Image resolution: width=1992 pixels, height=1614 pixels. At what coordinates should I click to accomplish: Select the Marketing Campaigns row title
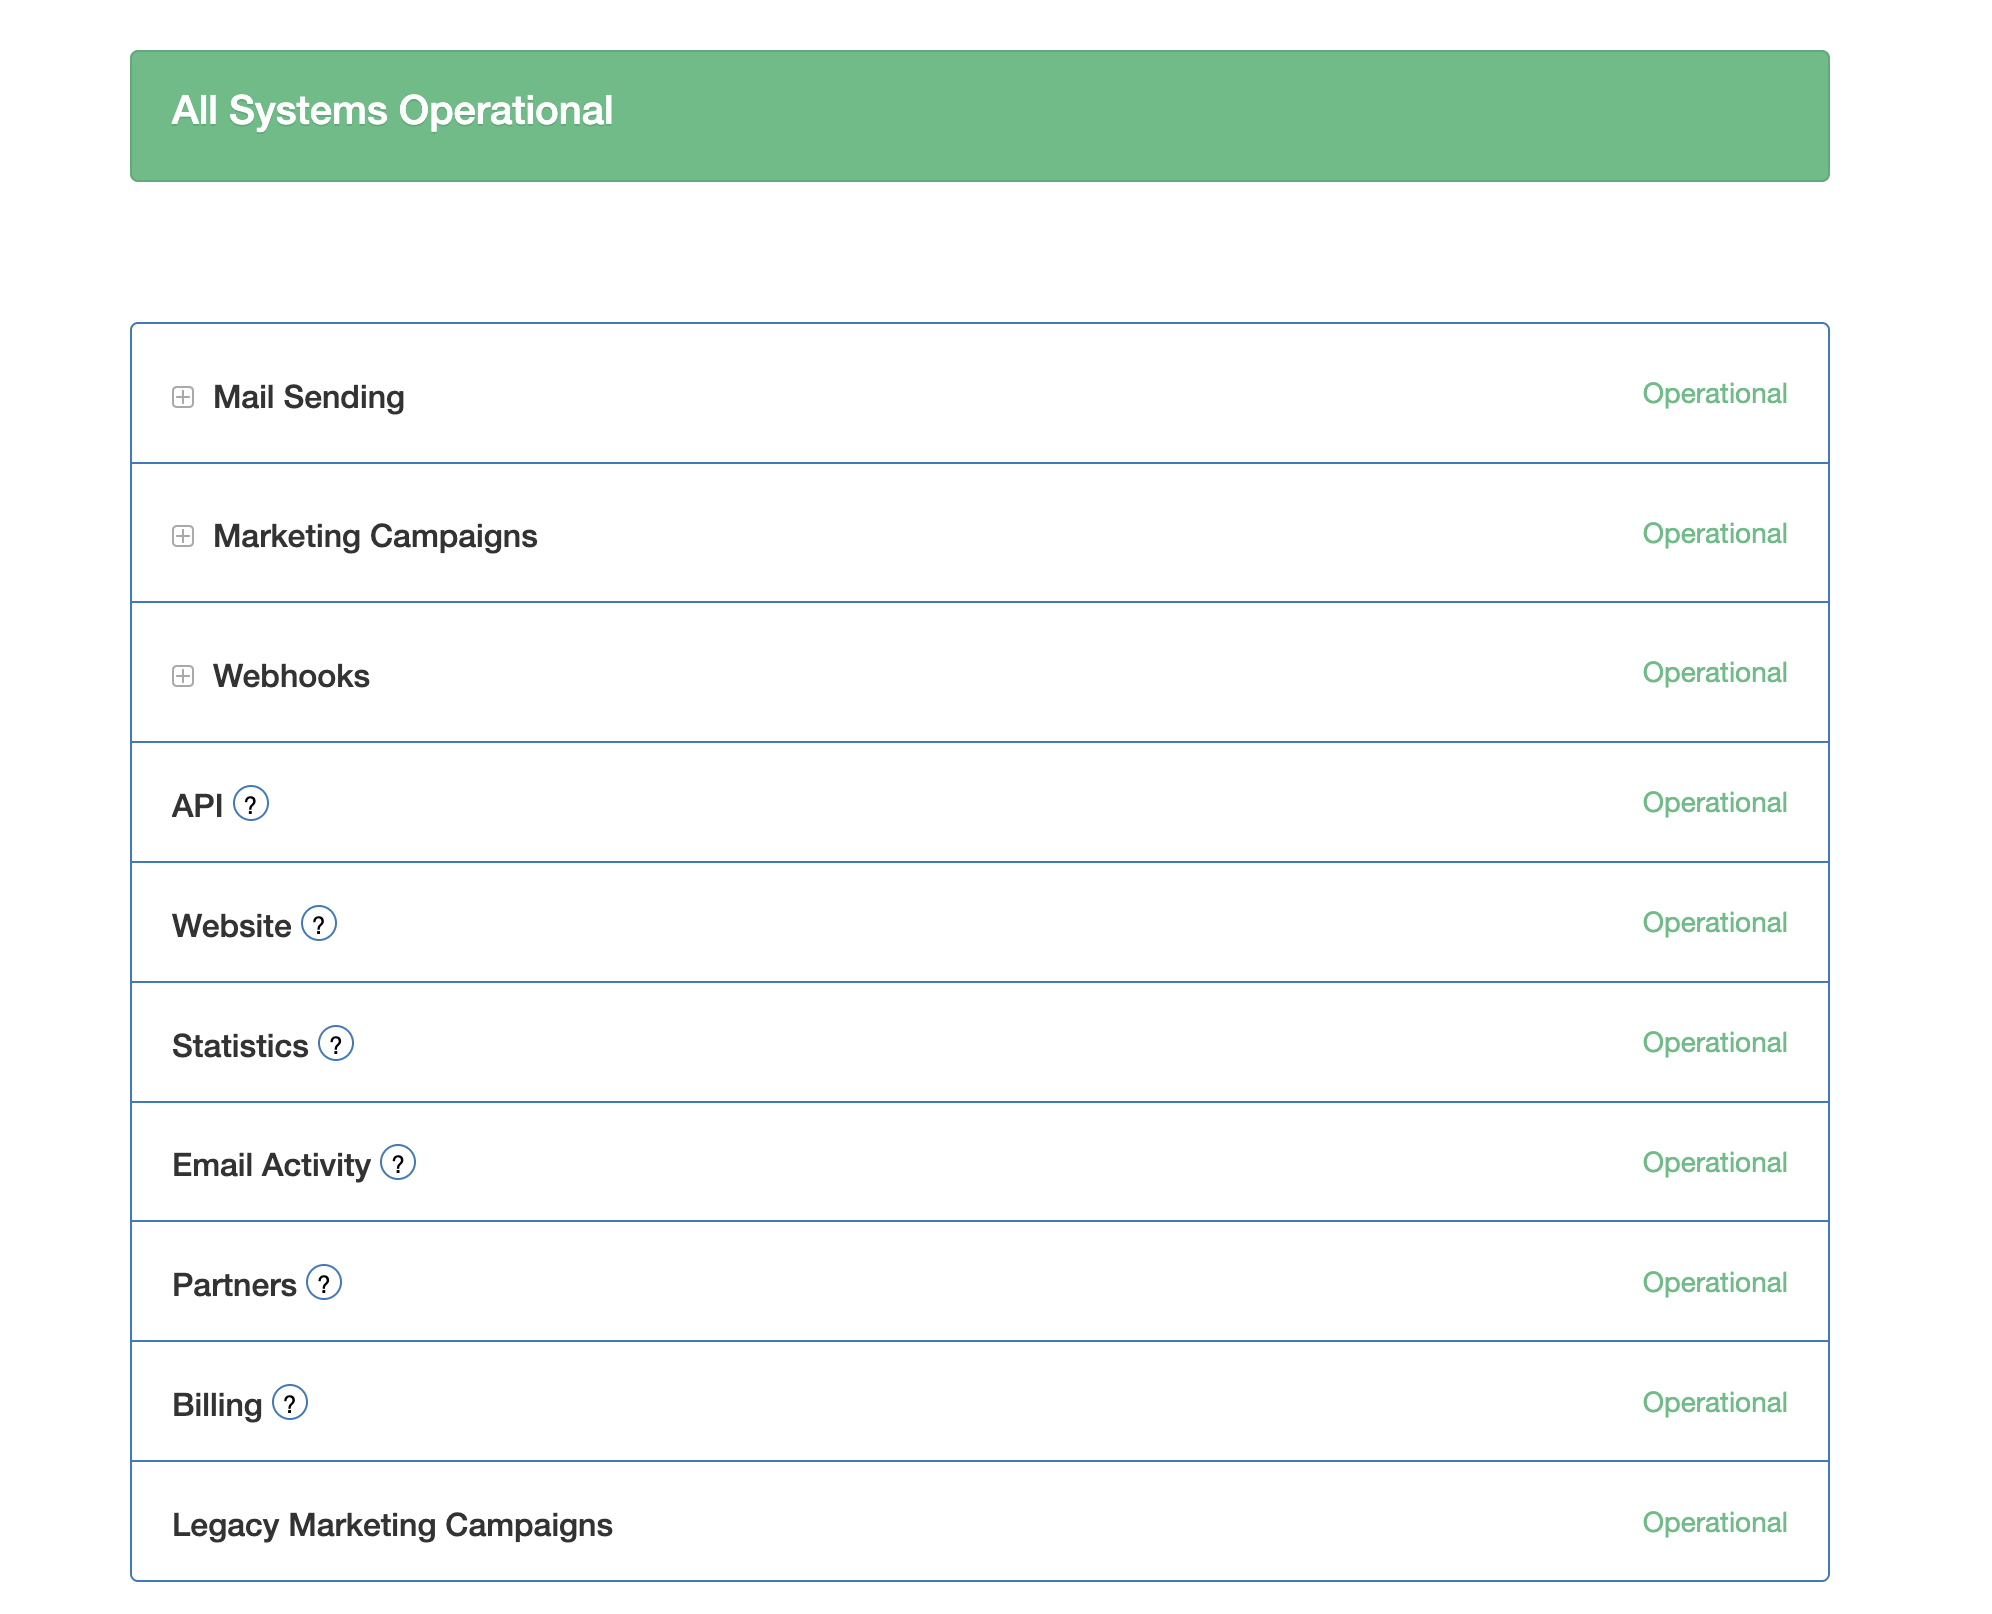tap(375, 536)
